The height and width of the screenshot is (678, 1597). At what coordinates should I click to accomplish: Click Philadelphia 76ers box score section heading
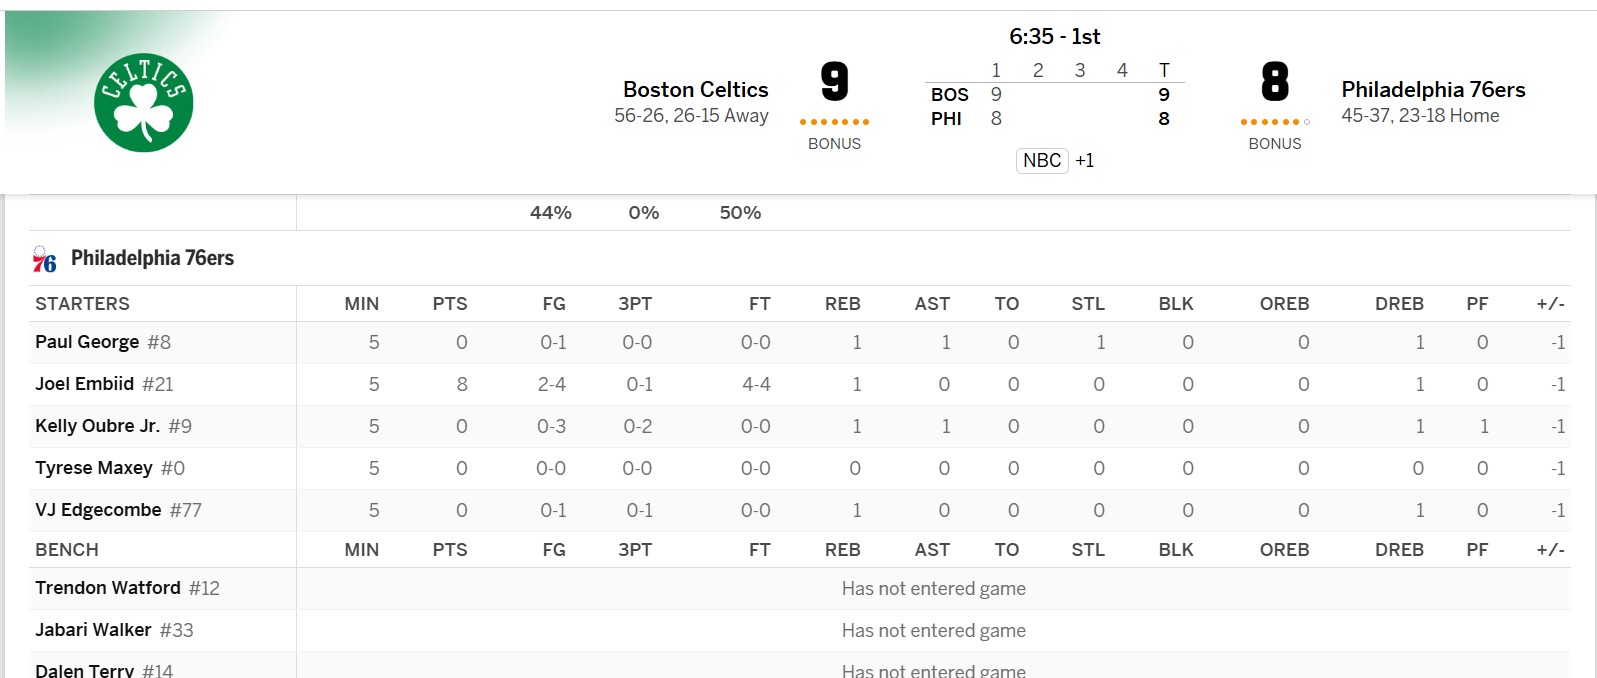(x=152, y=258)
